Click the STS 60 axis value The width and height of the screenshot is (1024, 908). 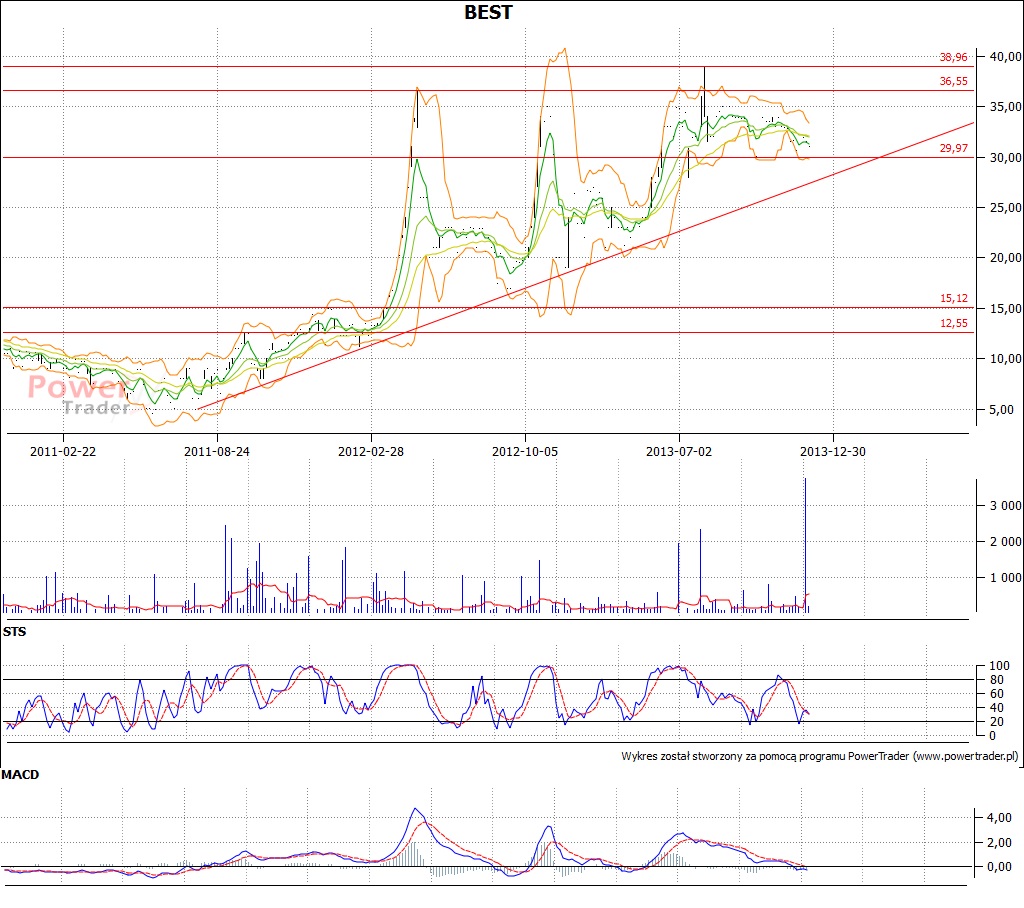pos(997,694)
